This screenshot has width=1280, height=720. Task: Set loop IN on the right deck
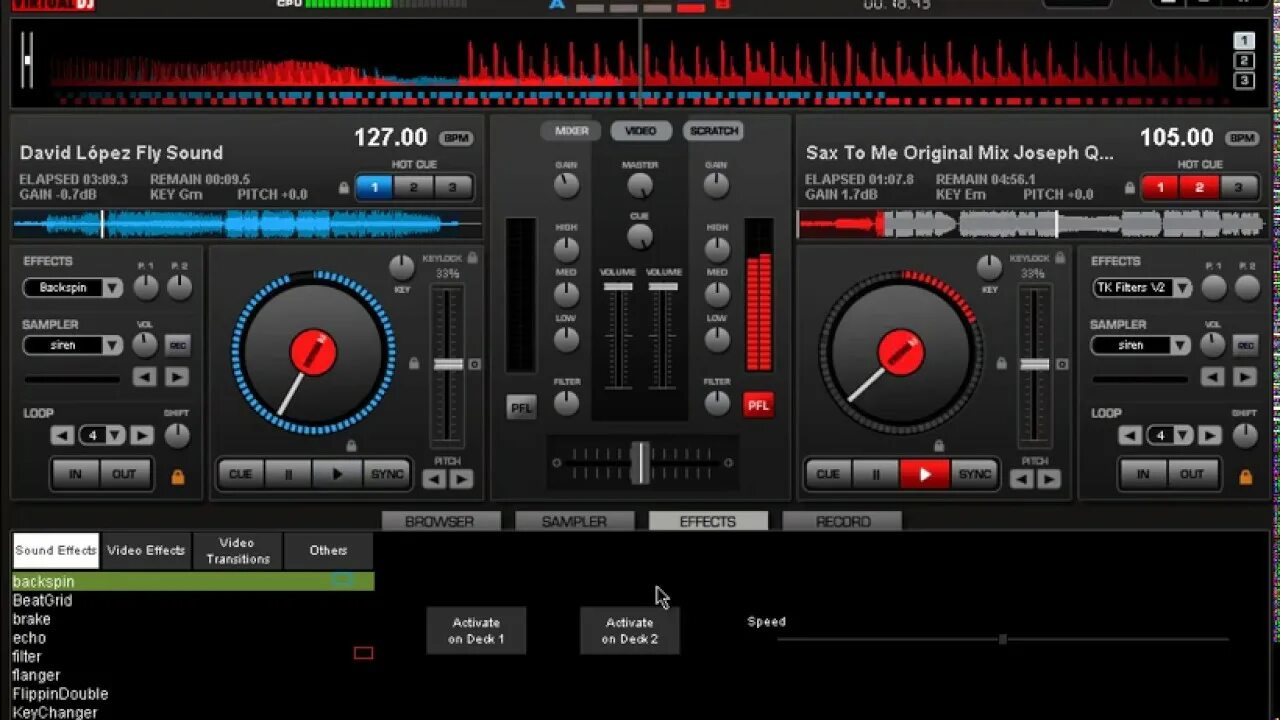click(x=1143, y=474)
